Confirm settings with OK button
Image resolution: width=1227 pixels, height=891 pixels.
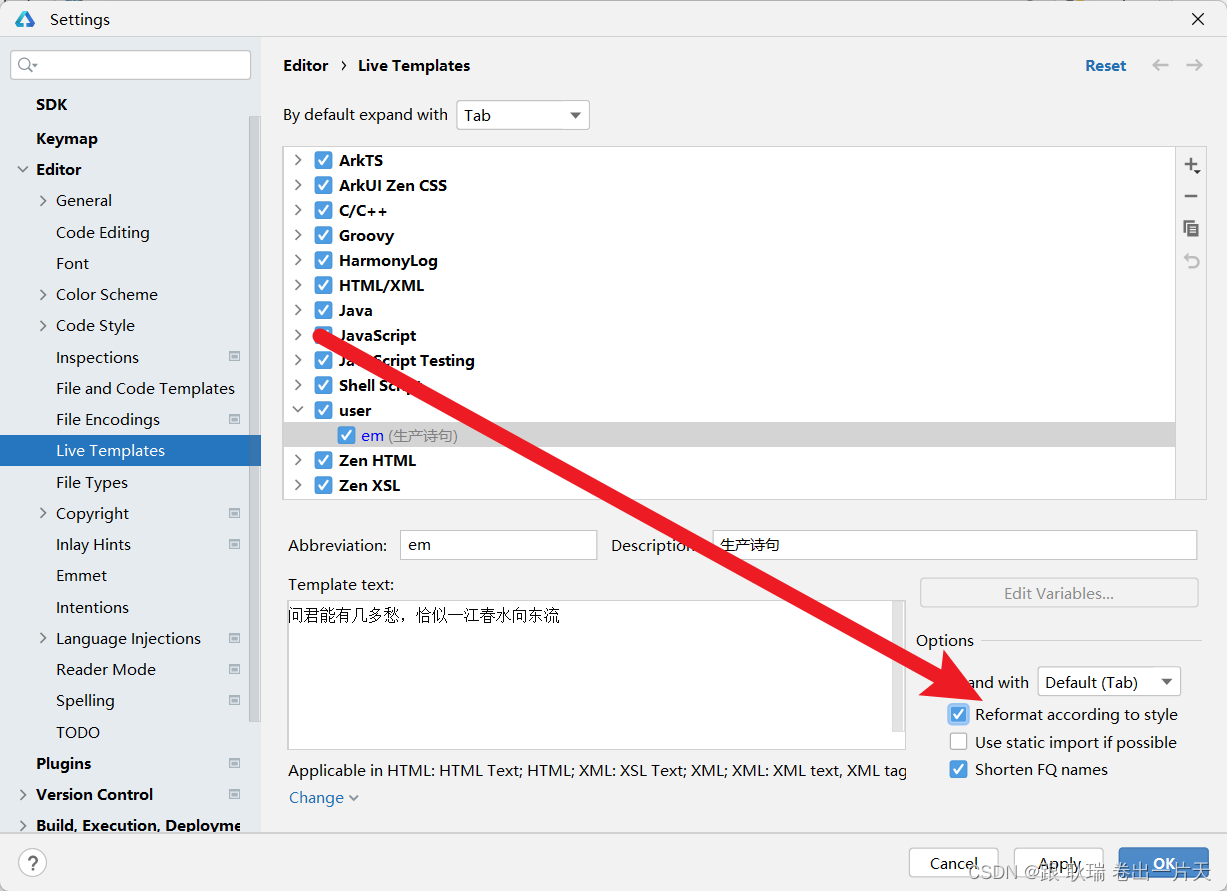(x=1164, y=863)
